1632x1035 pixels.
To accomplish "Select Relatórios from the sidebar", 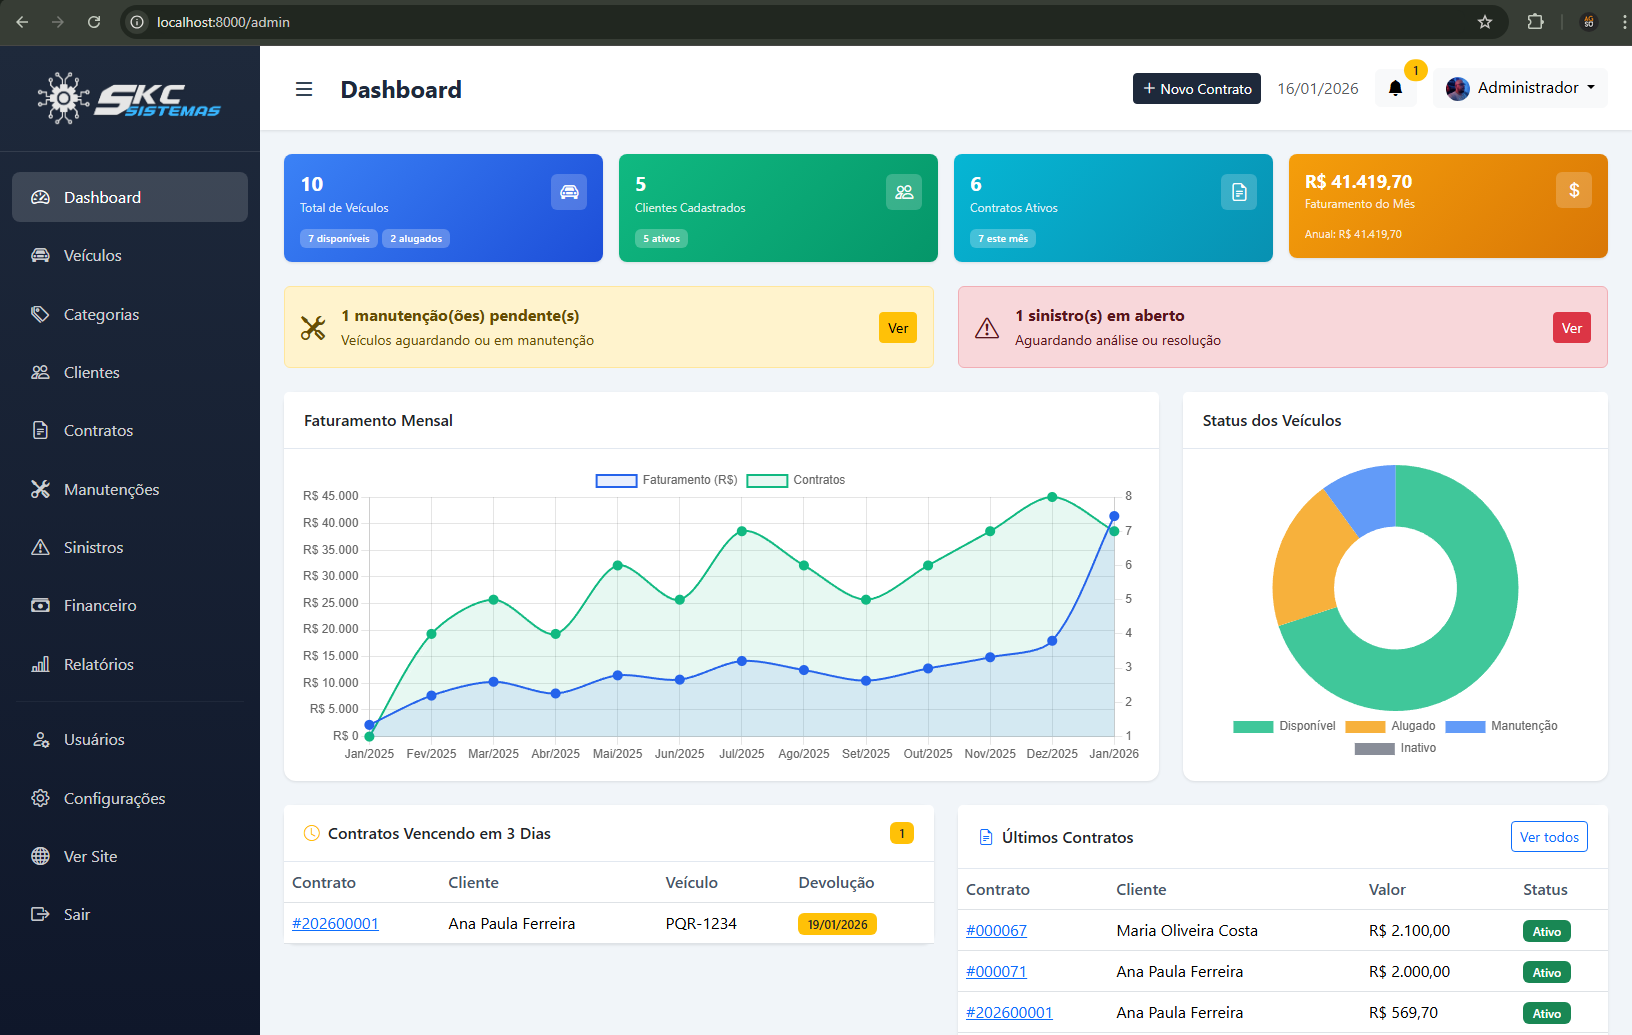I will pyautogui.click(x=98, y=665).
